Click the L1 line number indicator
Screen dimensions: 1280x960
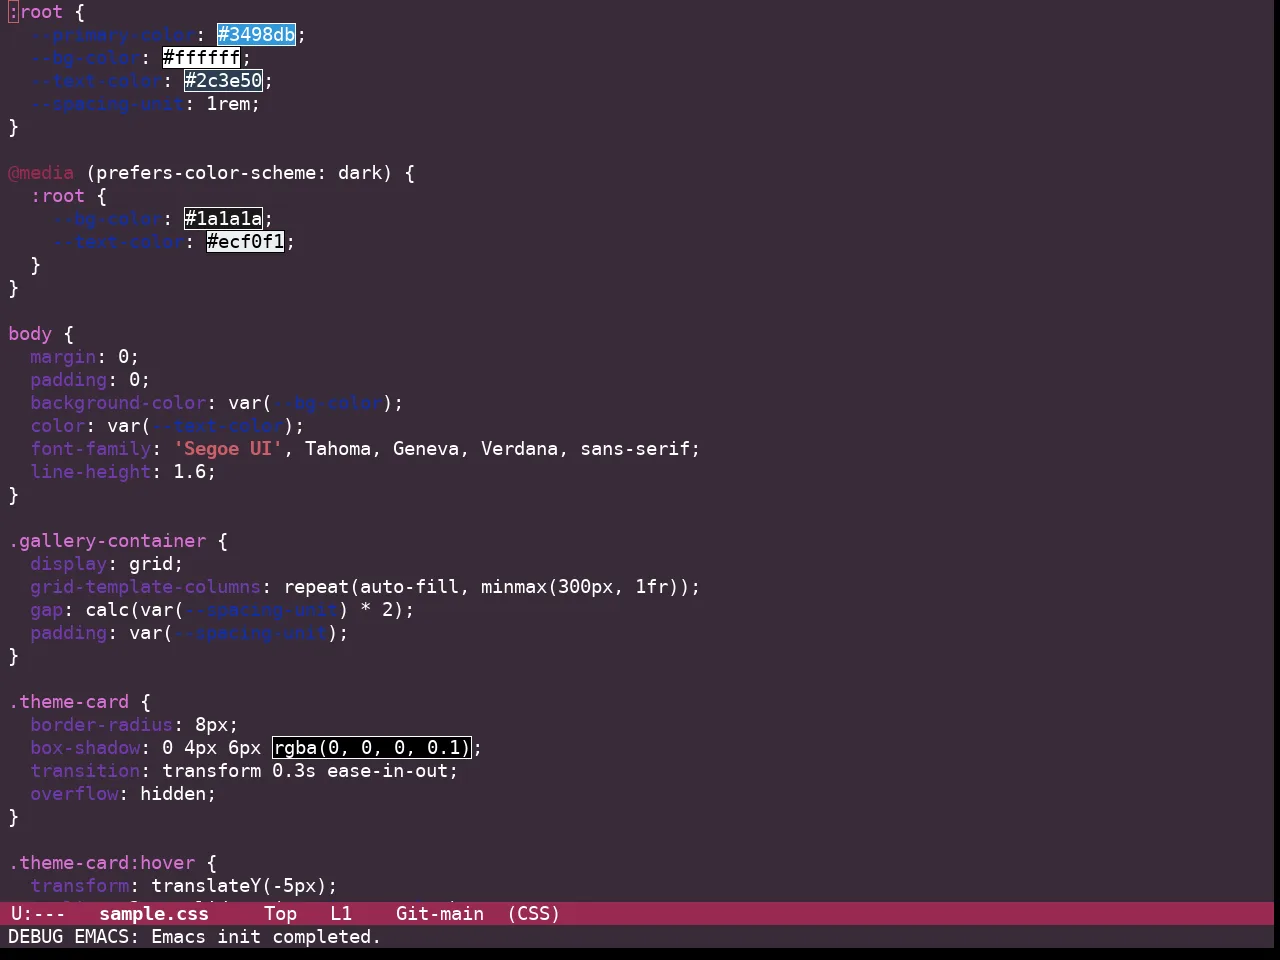341,914
